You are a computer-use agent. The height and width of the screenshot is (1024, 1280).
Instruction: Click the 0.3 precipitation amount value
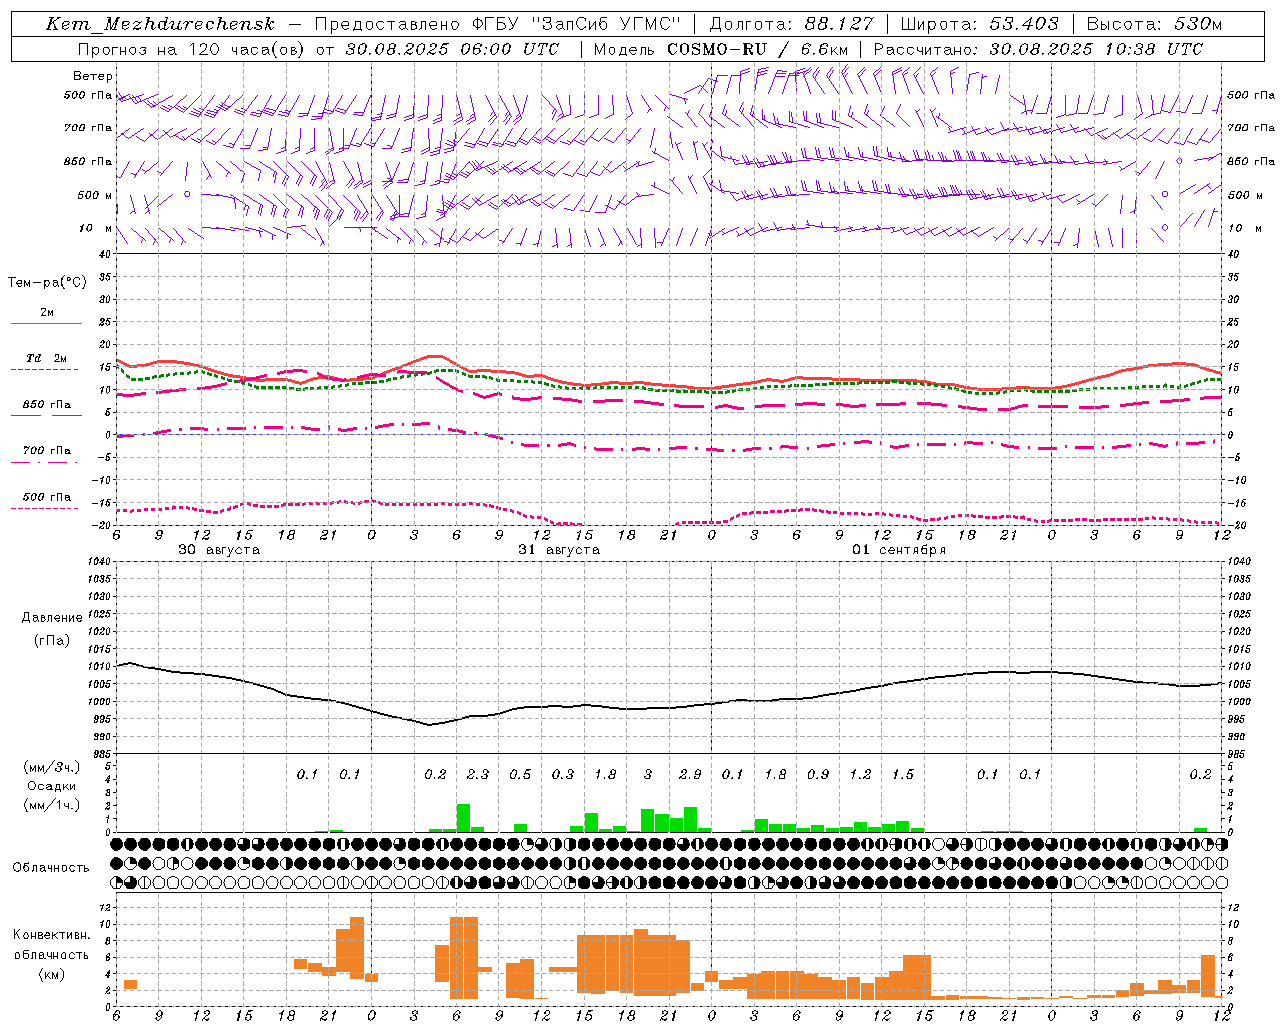pyautogui.click(x=563, y=774)
